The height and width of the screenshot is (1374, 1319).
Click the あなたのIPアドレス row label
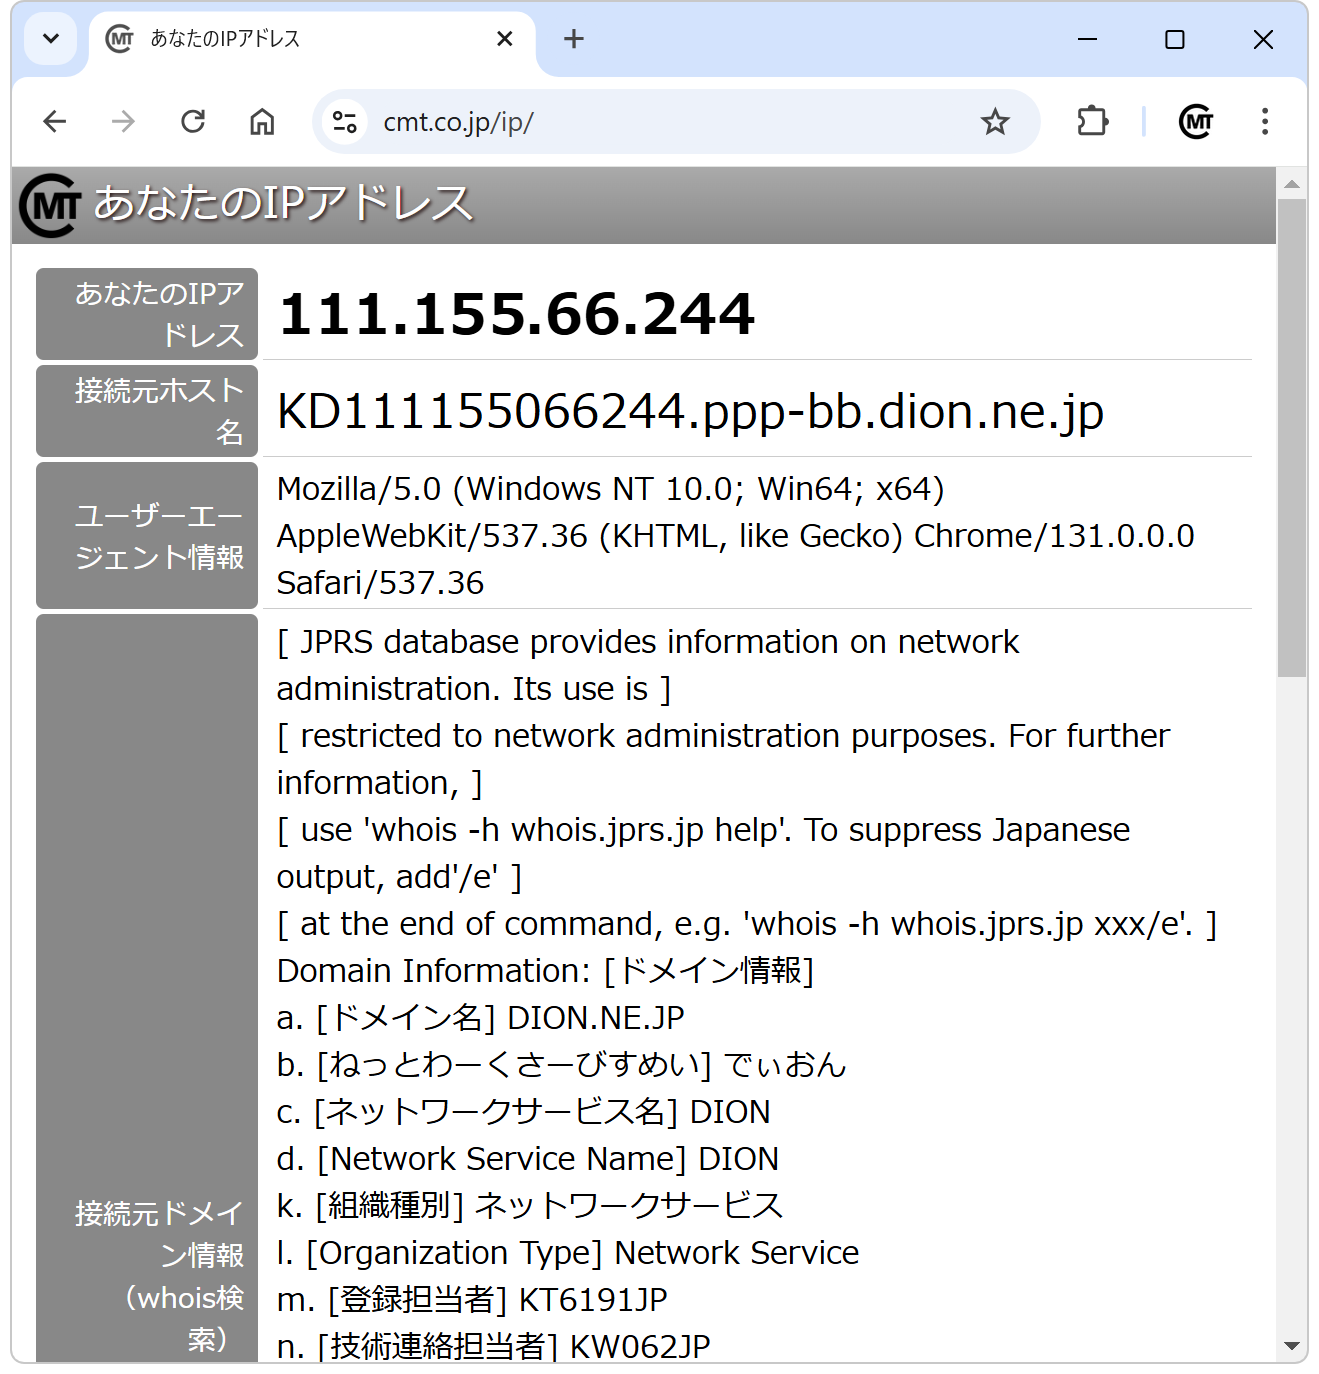(x=147, y=314)
